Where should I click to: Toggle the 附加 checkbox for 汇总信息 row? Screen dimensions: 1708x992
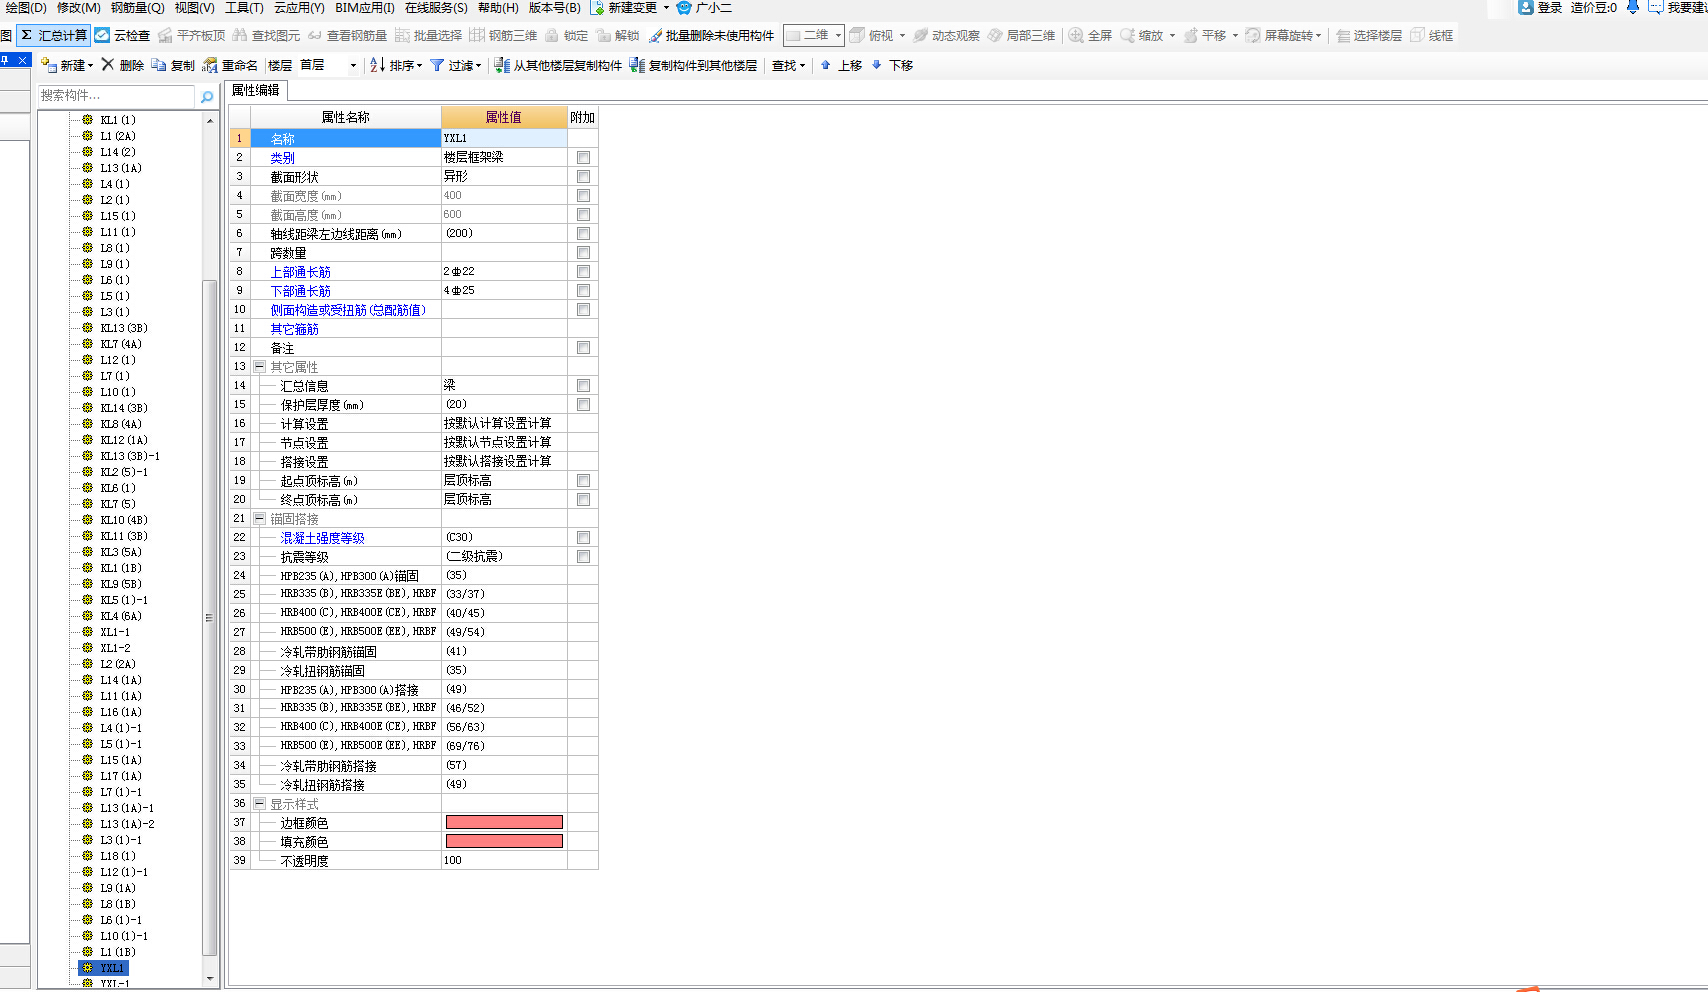point(583,385)
